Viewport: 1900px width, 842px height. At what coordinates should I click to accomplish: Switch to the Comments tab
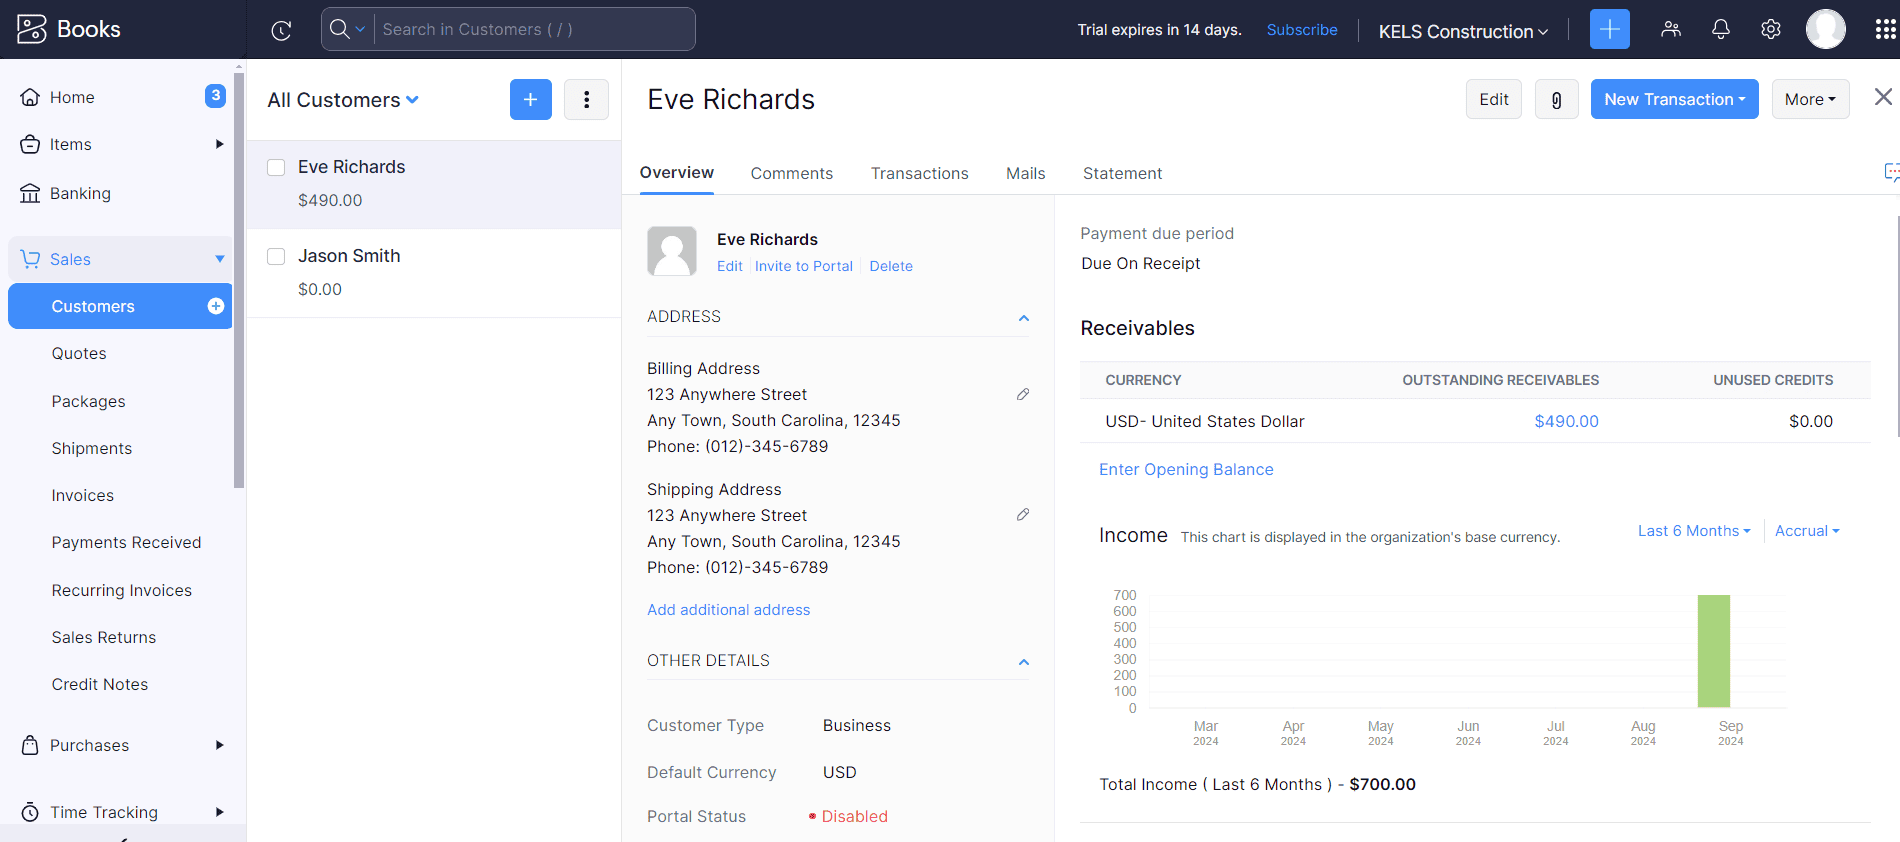[792, 173]
